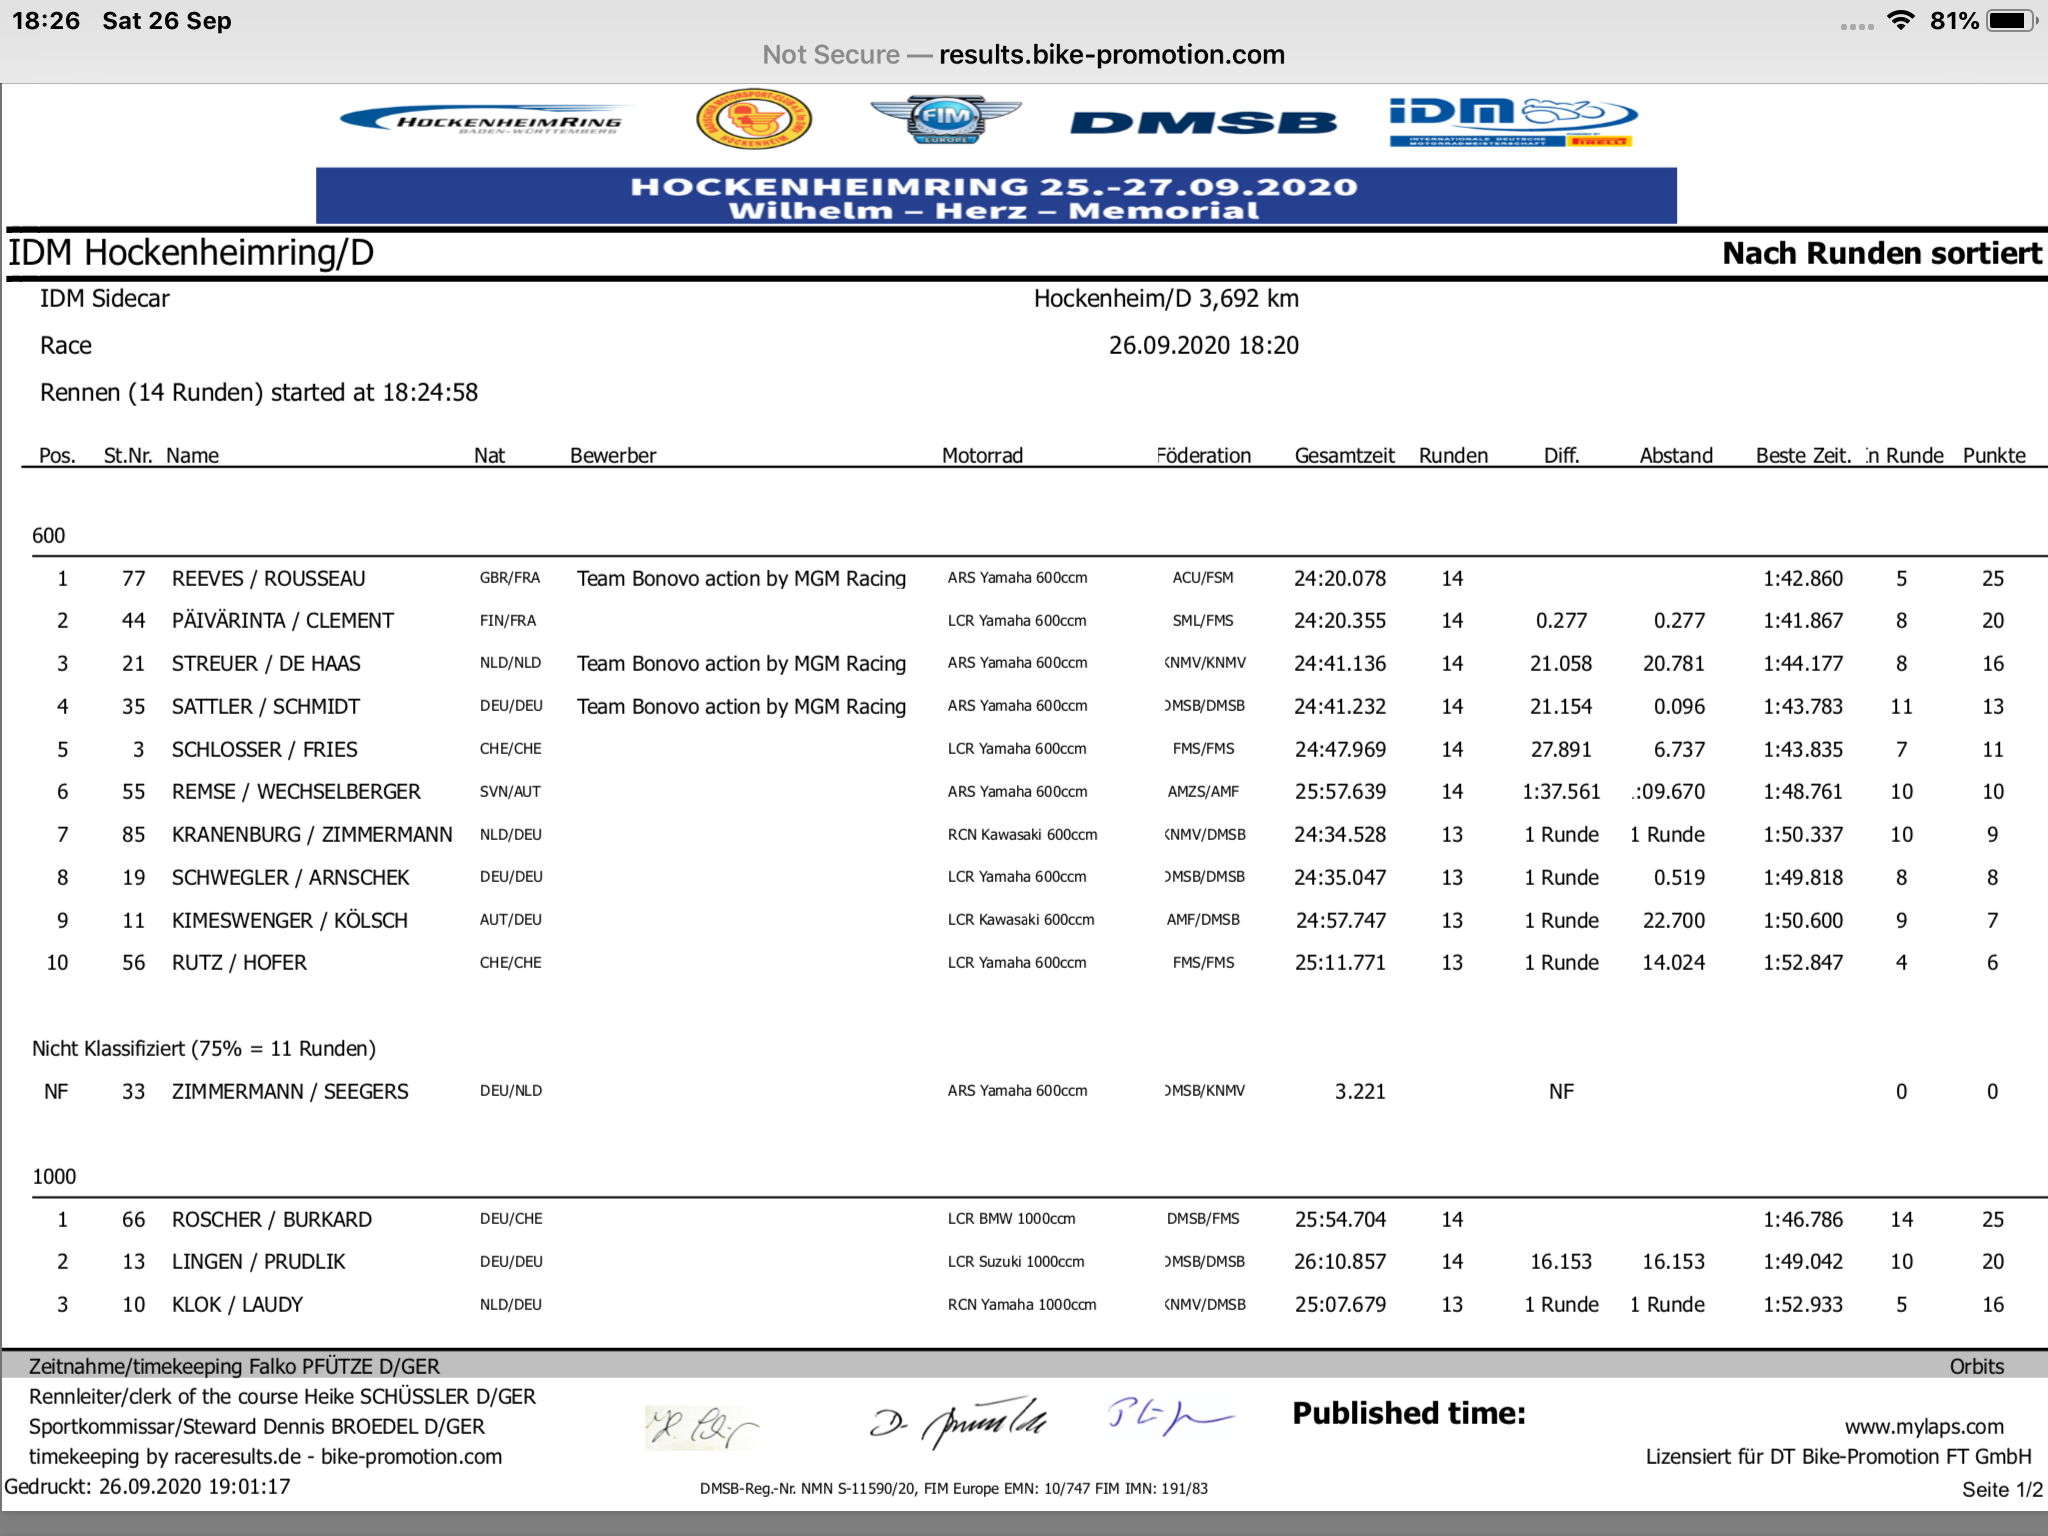Select 'Zeitnahme/timekeeping Falko PFÜTZE D/GER' line

234,1366
